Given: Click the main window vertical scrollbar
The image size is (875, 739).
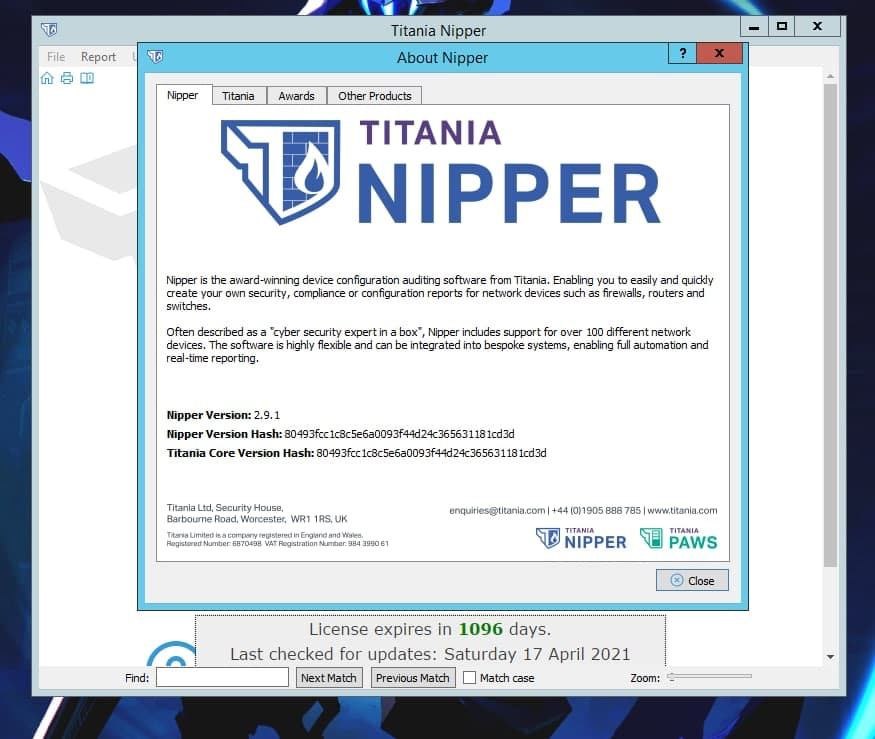Looking at the screenshot, I should (830, 325).
